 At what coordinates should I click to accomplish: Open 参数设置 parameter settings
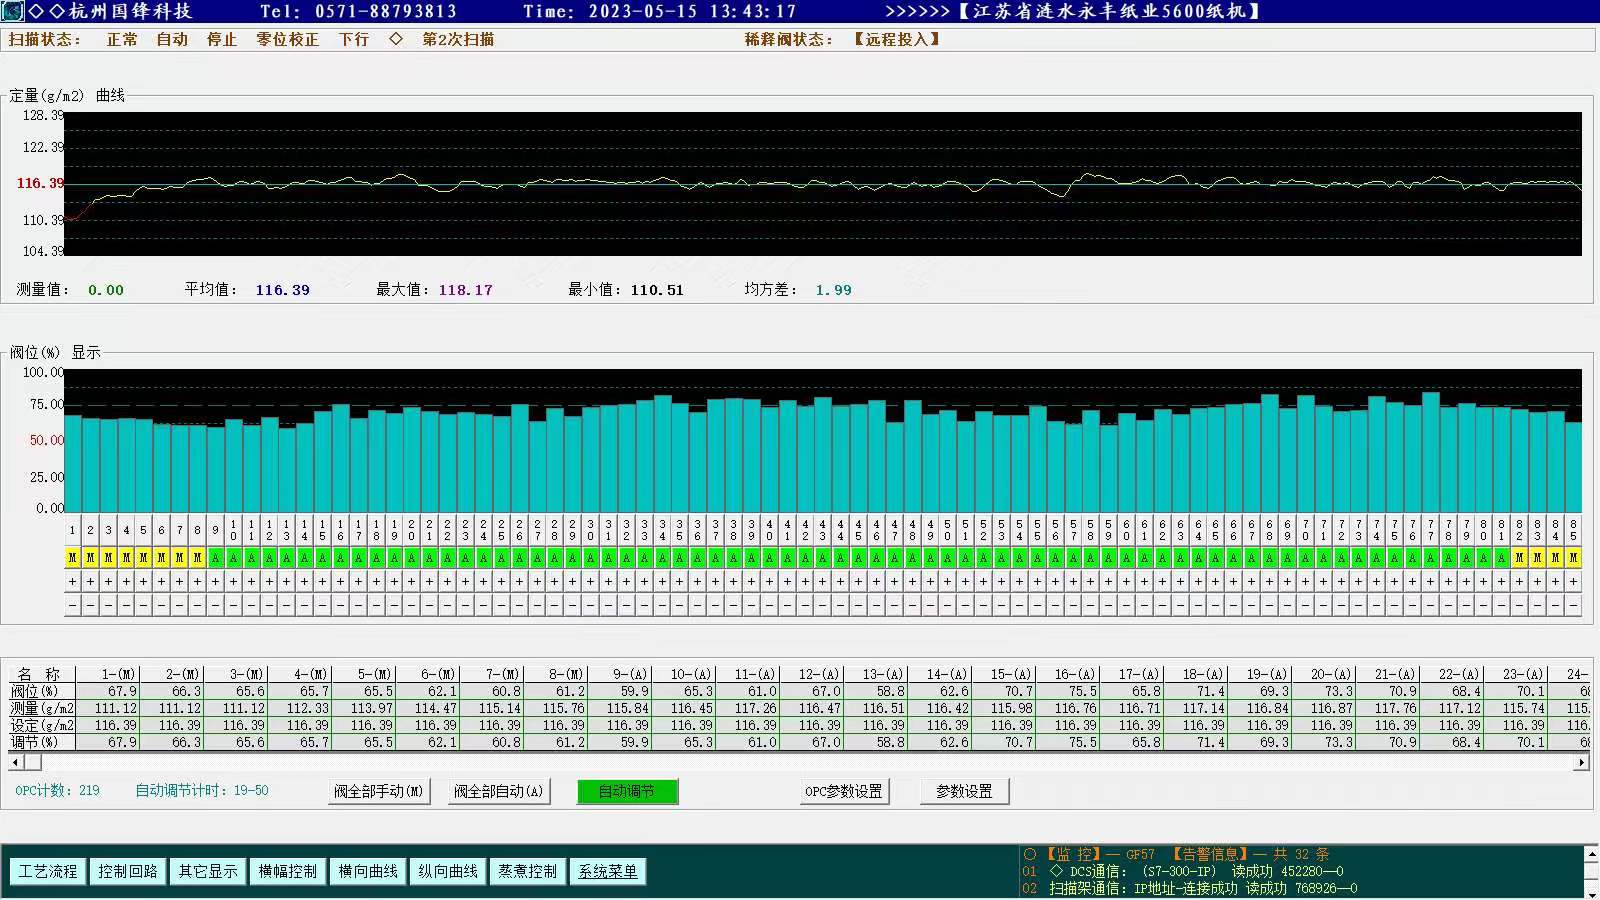point(964,791)
